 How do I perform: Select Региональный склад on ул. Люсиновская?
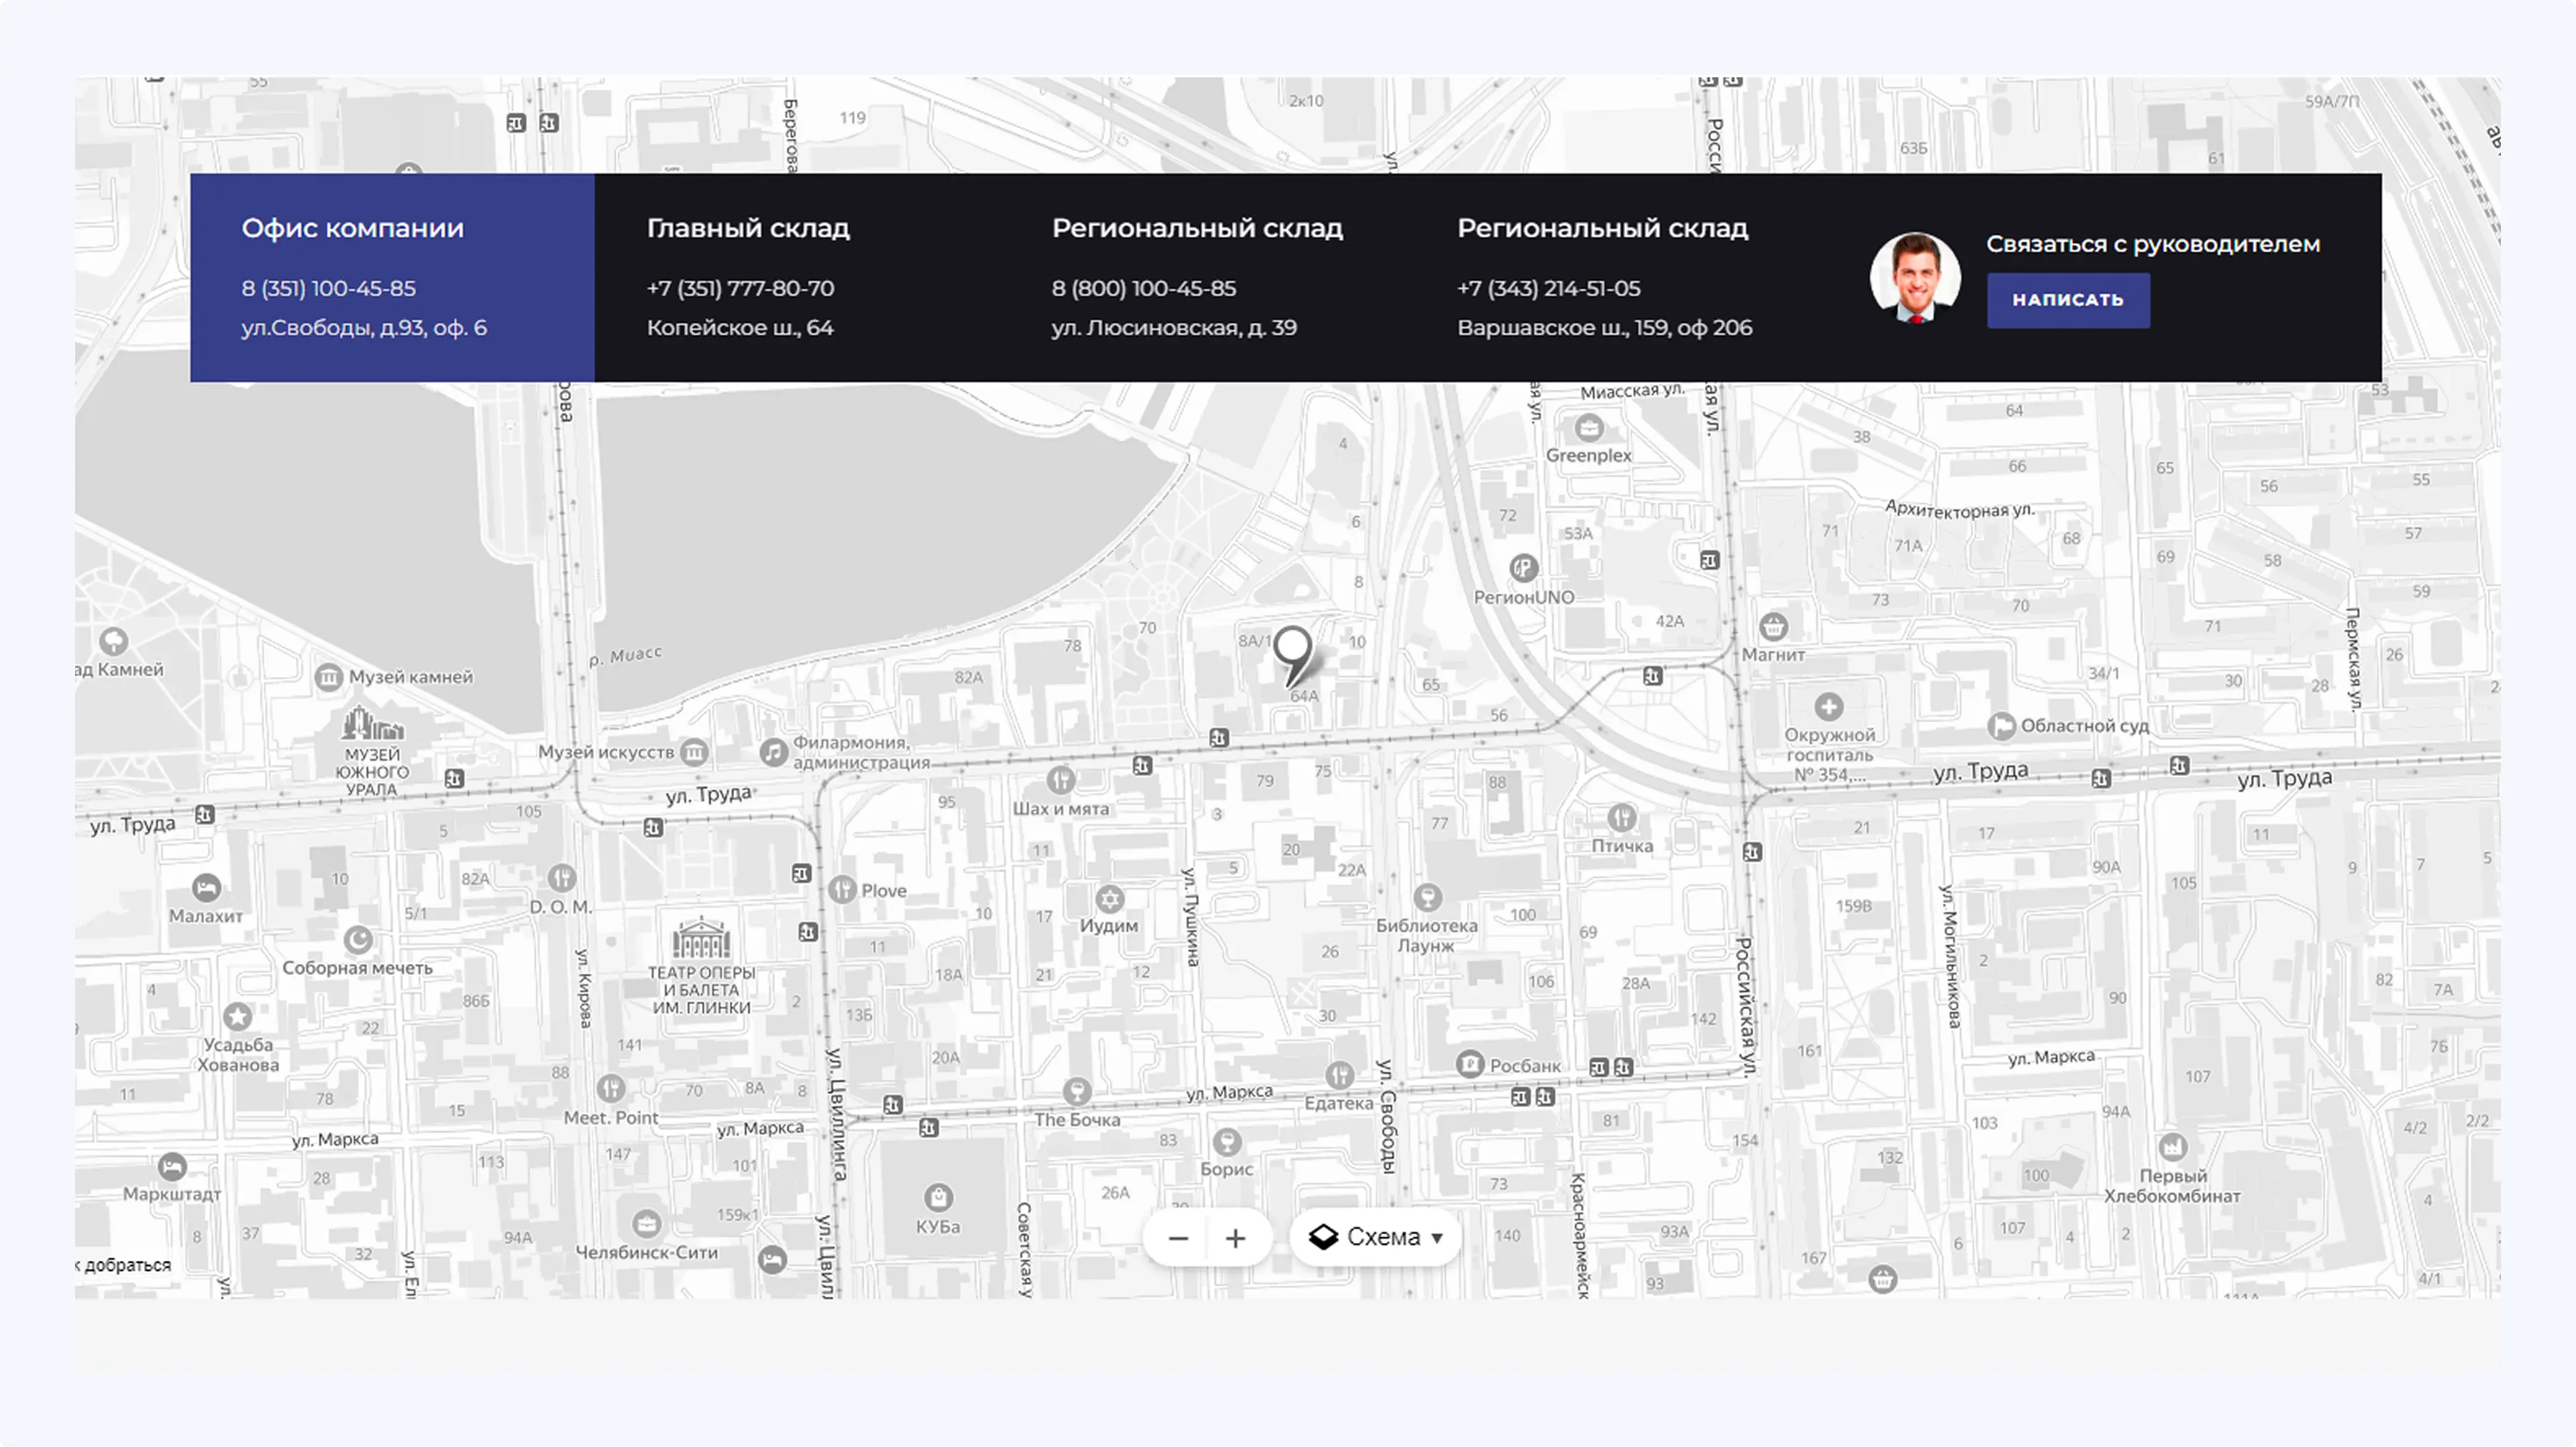tap(1196, 228)
